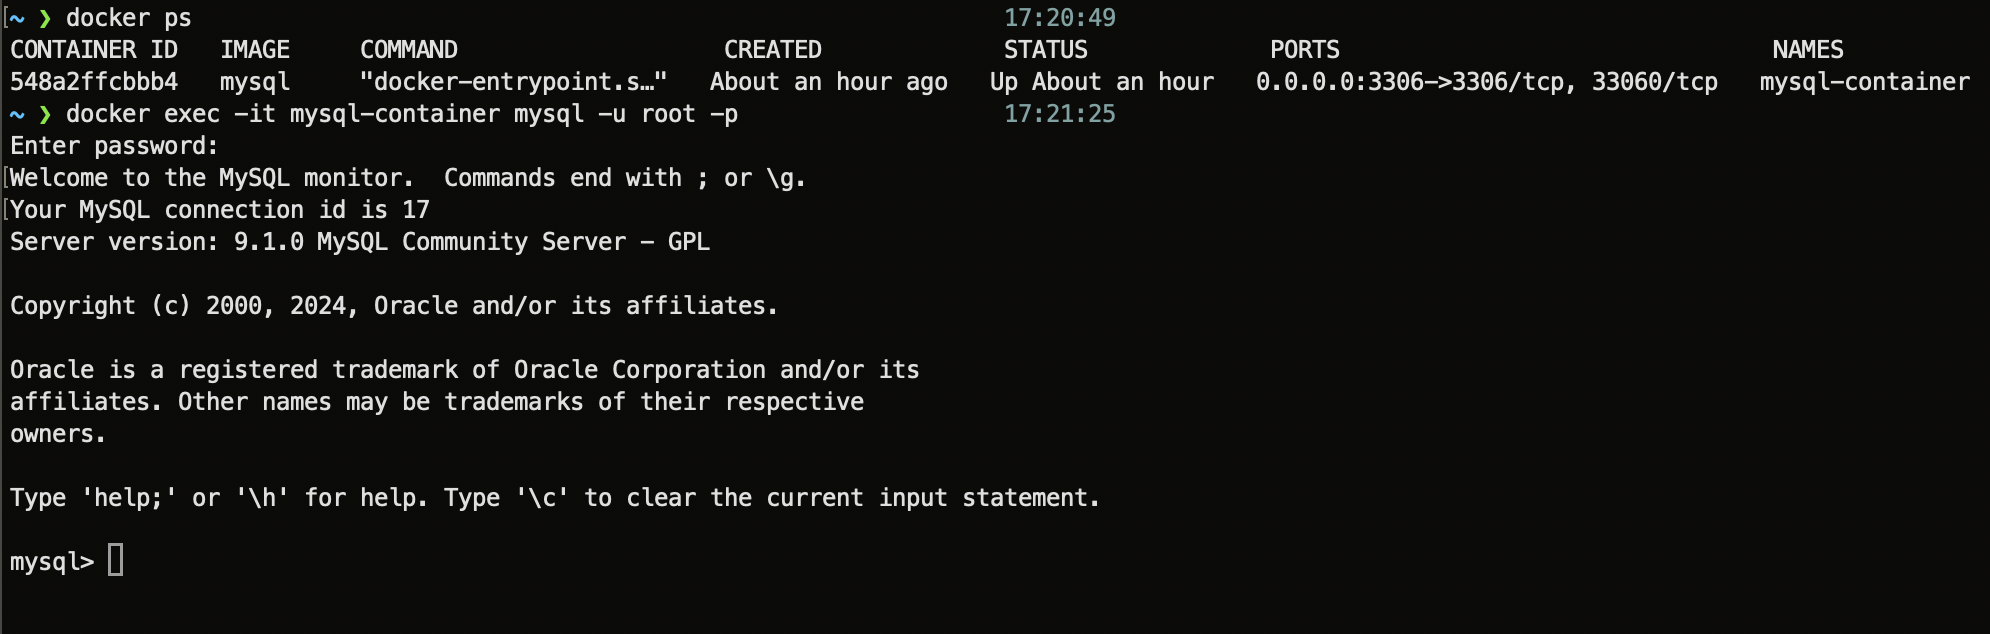Click the COMMAND column header
This screenshot has height=634, width=1990.
[x=409, y=50]
